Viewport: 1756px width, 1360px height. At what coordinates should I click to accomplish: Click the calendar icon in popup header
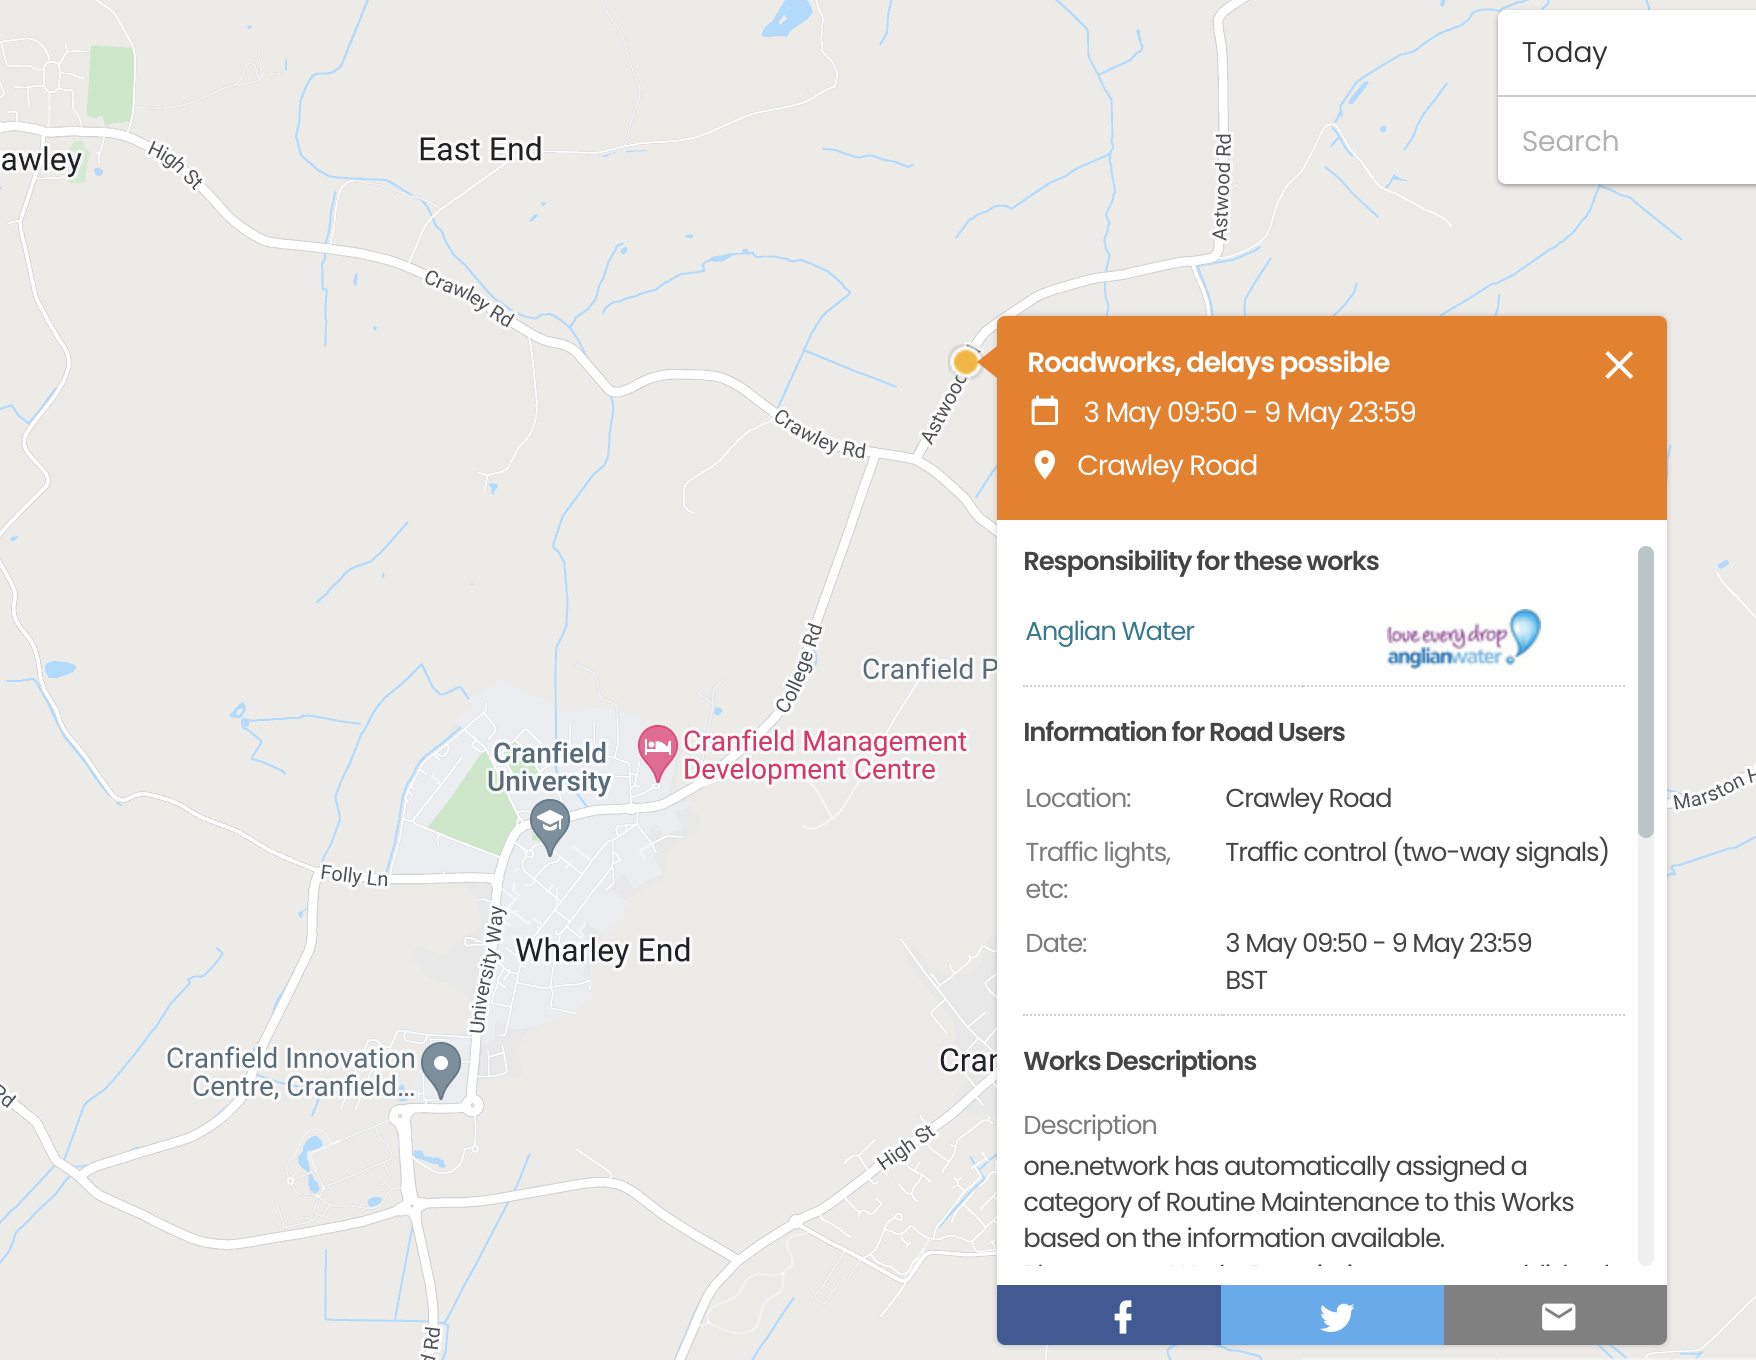point(1044,411)
